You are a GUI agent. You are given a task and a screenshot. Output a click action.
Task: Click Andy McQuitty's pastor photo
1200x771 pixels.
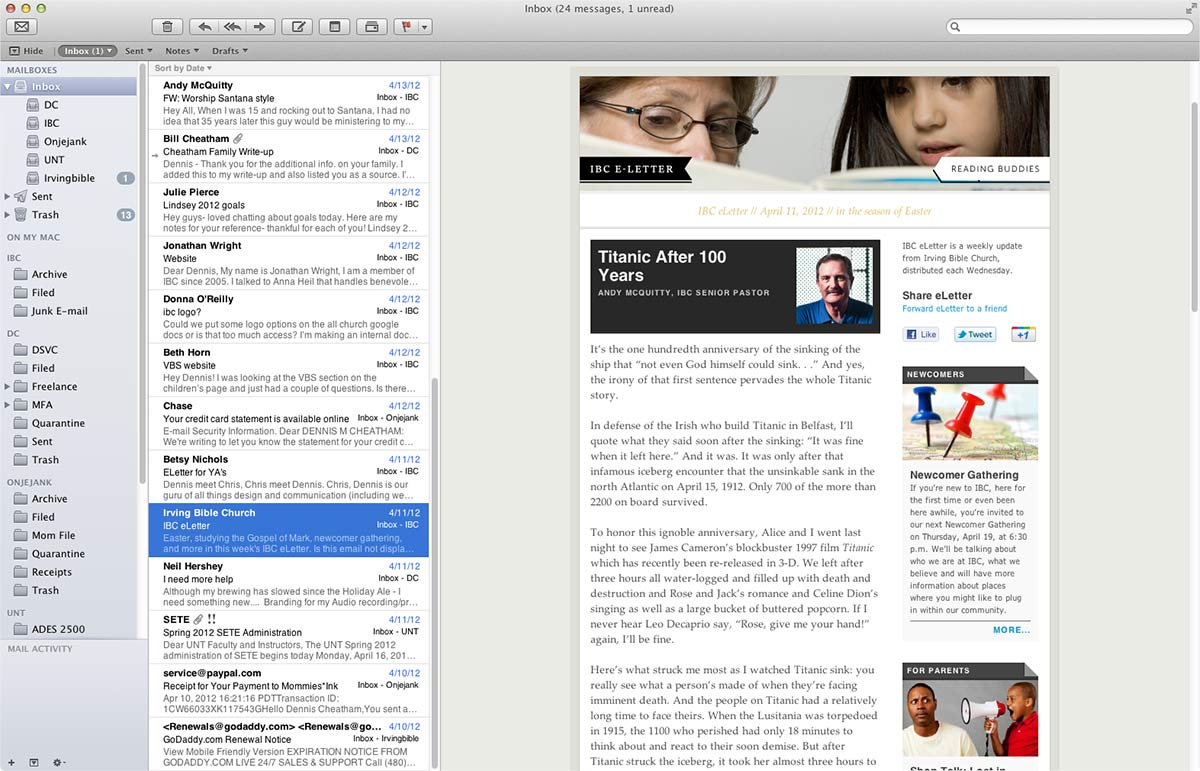coord(834,286)
